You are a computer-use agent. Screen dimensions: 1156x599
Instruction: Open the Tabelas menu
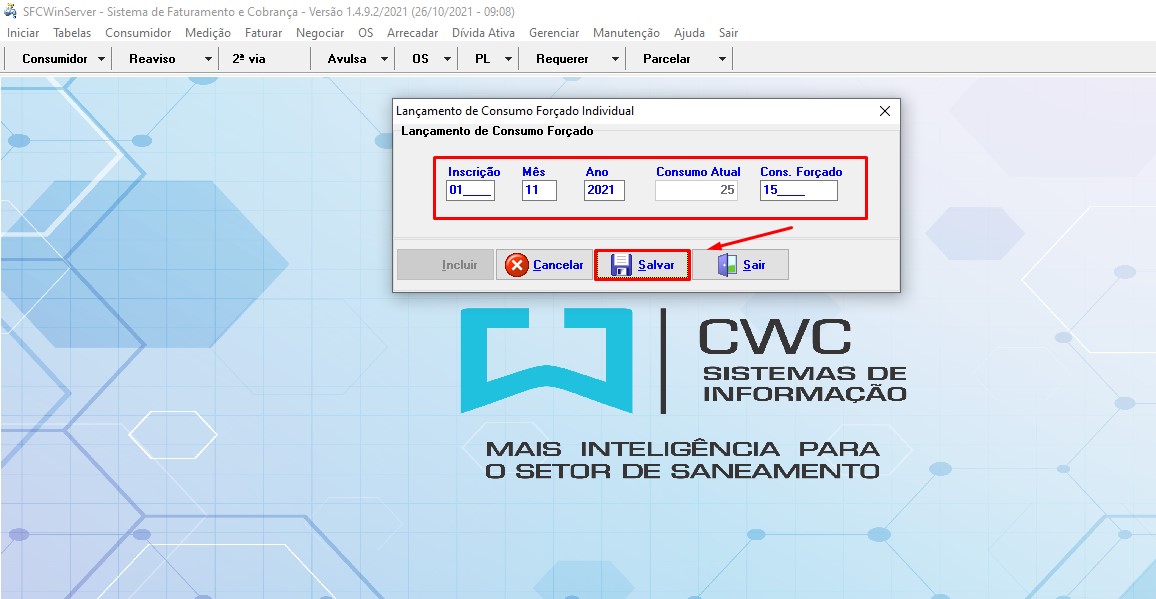[x=72, y=33]
